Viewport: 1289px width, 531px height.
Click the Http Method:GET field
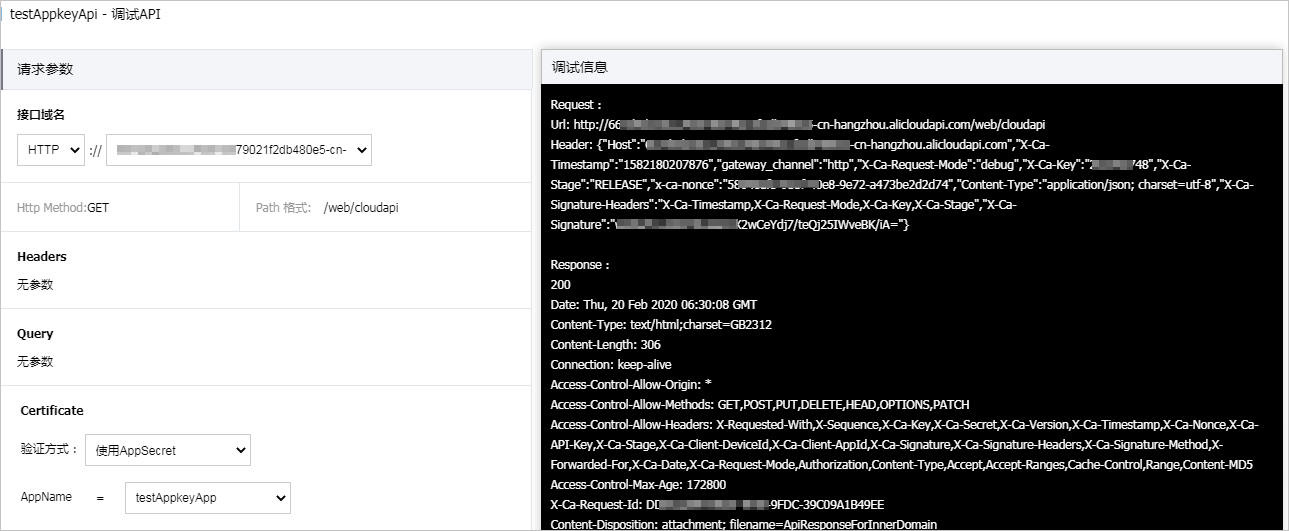63,208
